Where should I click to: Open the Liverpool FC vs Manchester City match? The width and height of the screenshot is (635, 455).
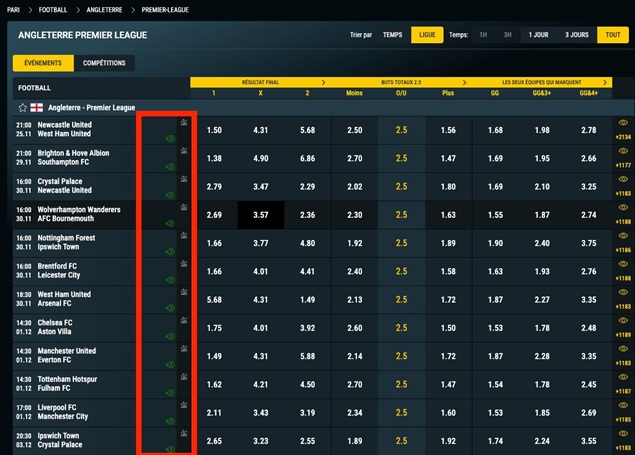tap(62, 412)
